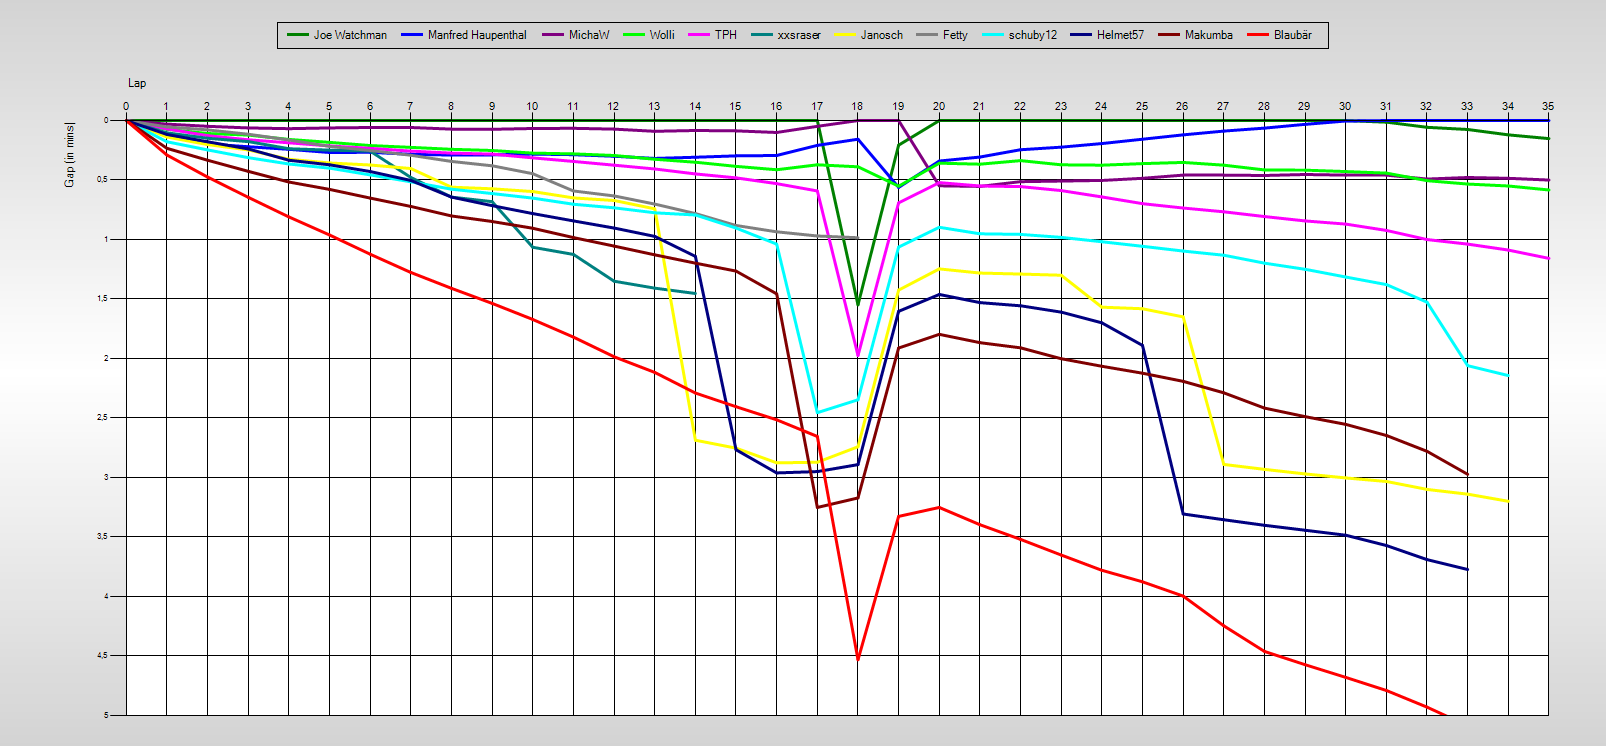
Task: Select Wolli in the legend
Action: tap(649, 35)
